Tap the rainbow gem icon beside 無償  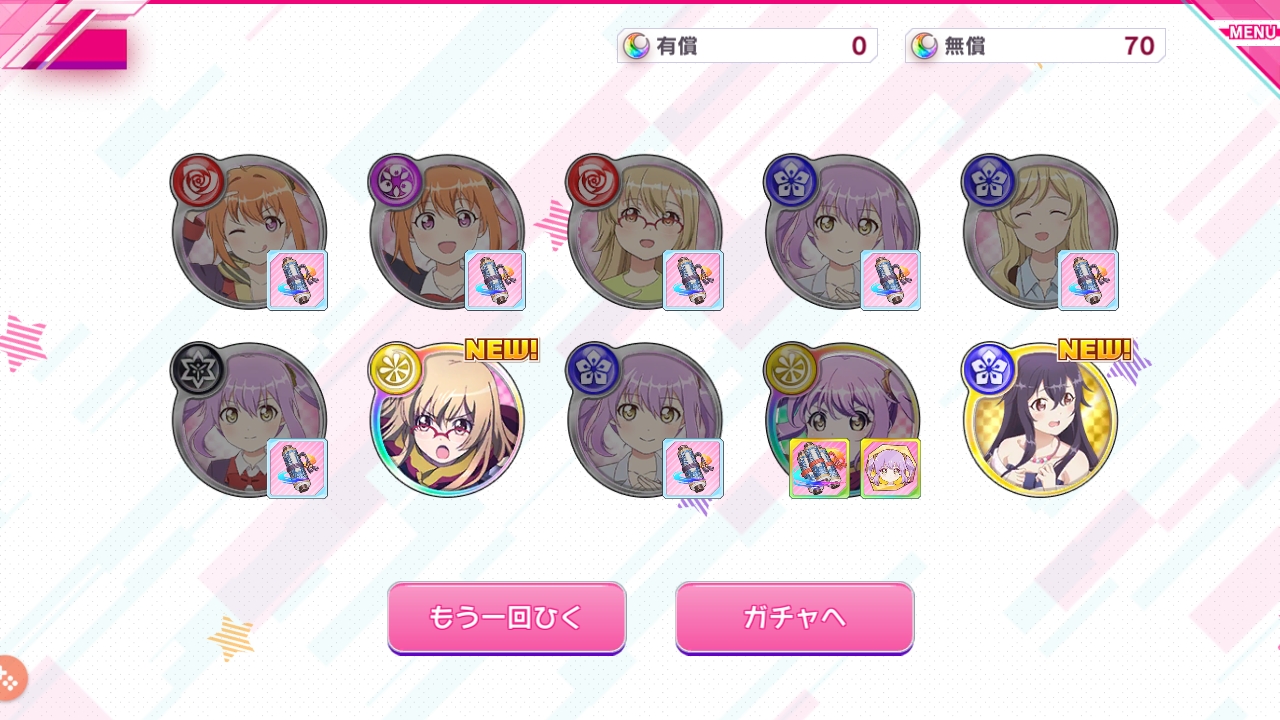pos(924,46)
